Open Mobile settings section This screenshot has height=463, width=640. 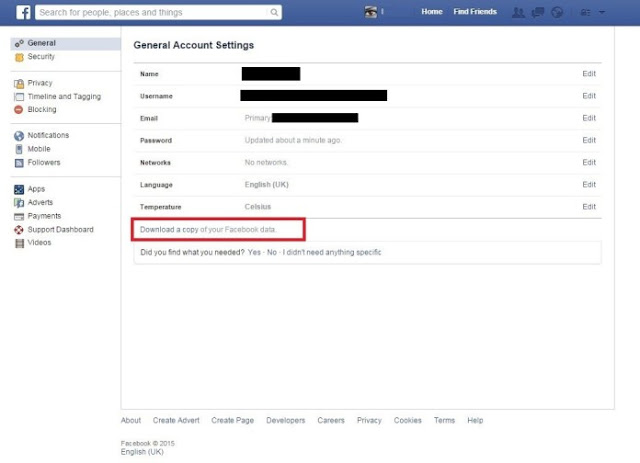coord(39,149)
